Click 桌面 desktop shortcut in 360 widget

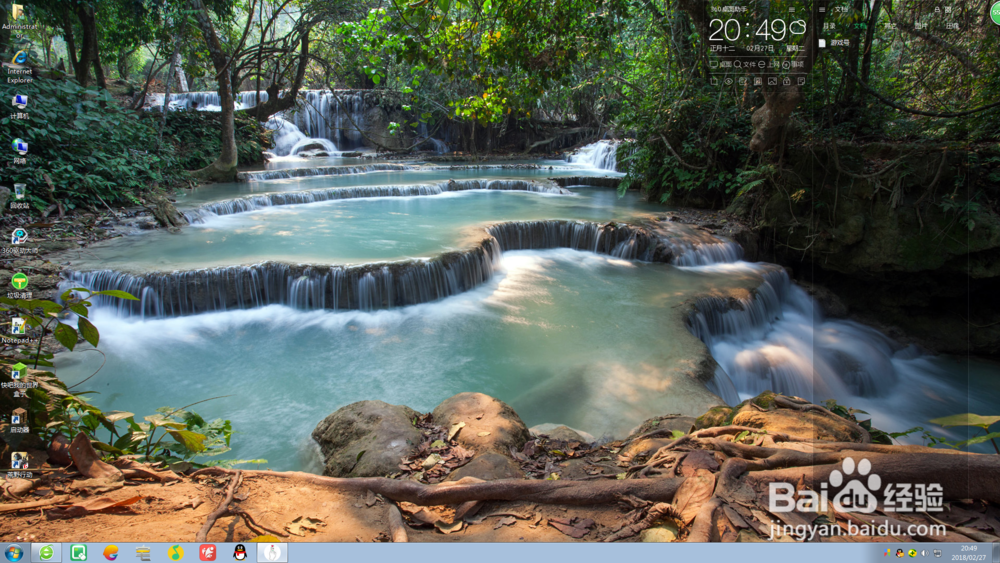coord(721,64)
